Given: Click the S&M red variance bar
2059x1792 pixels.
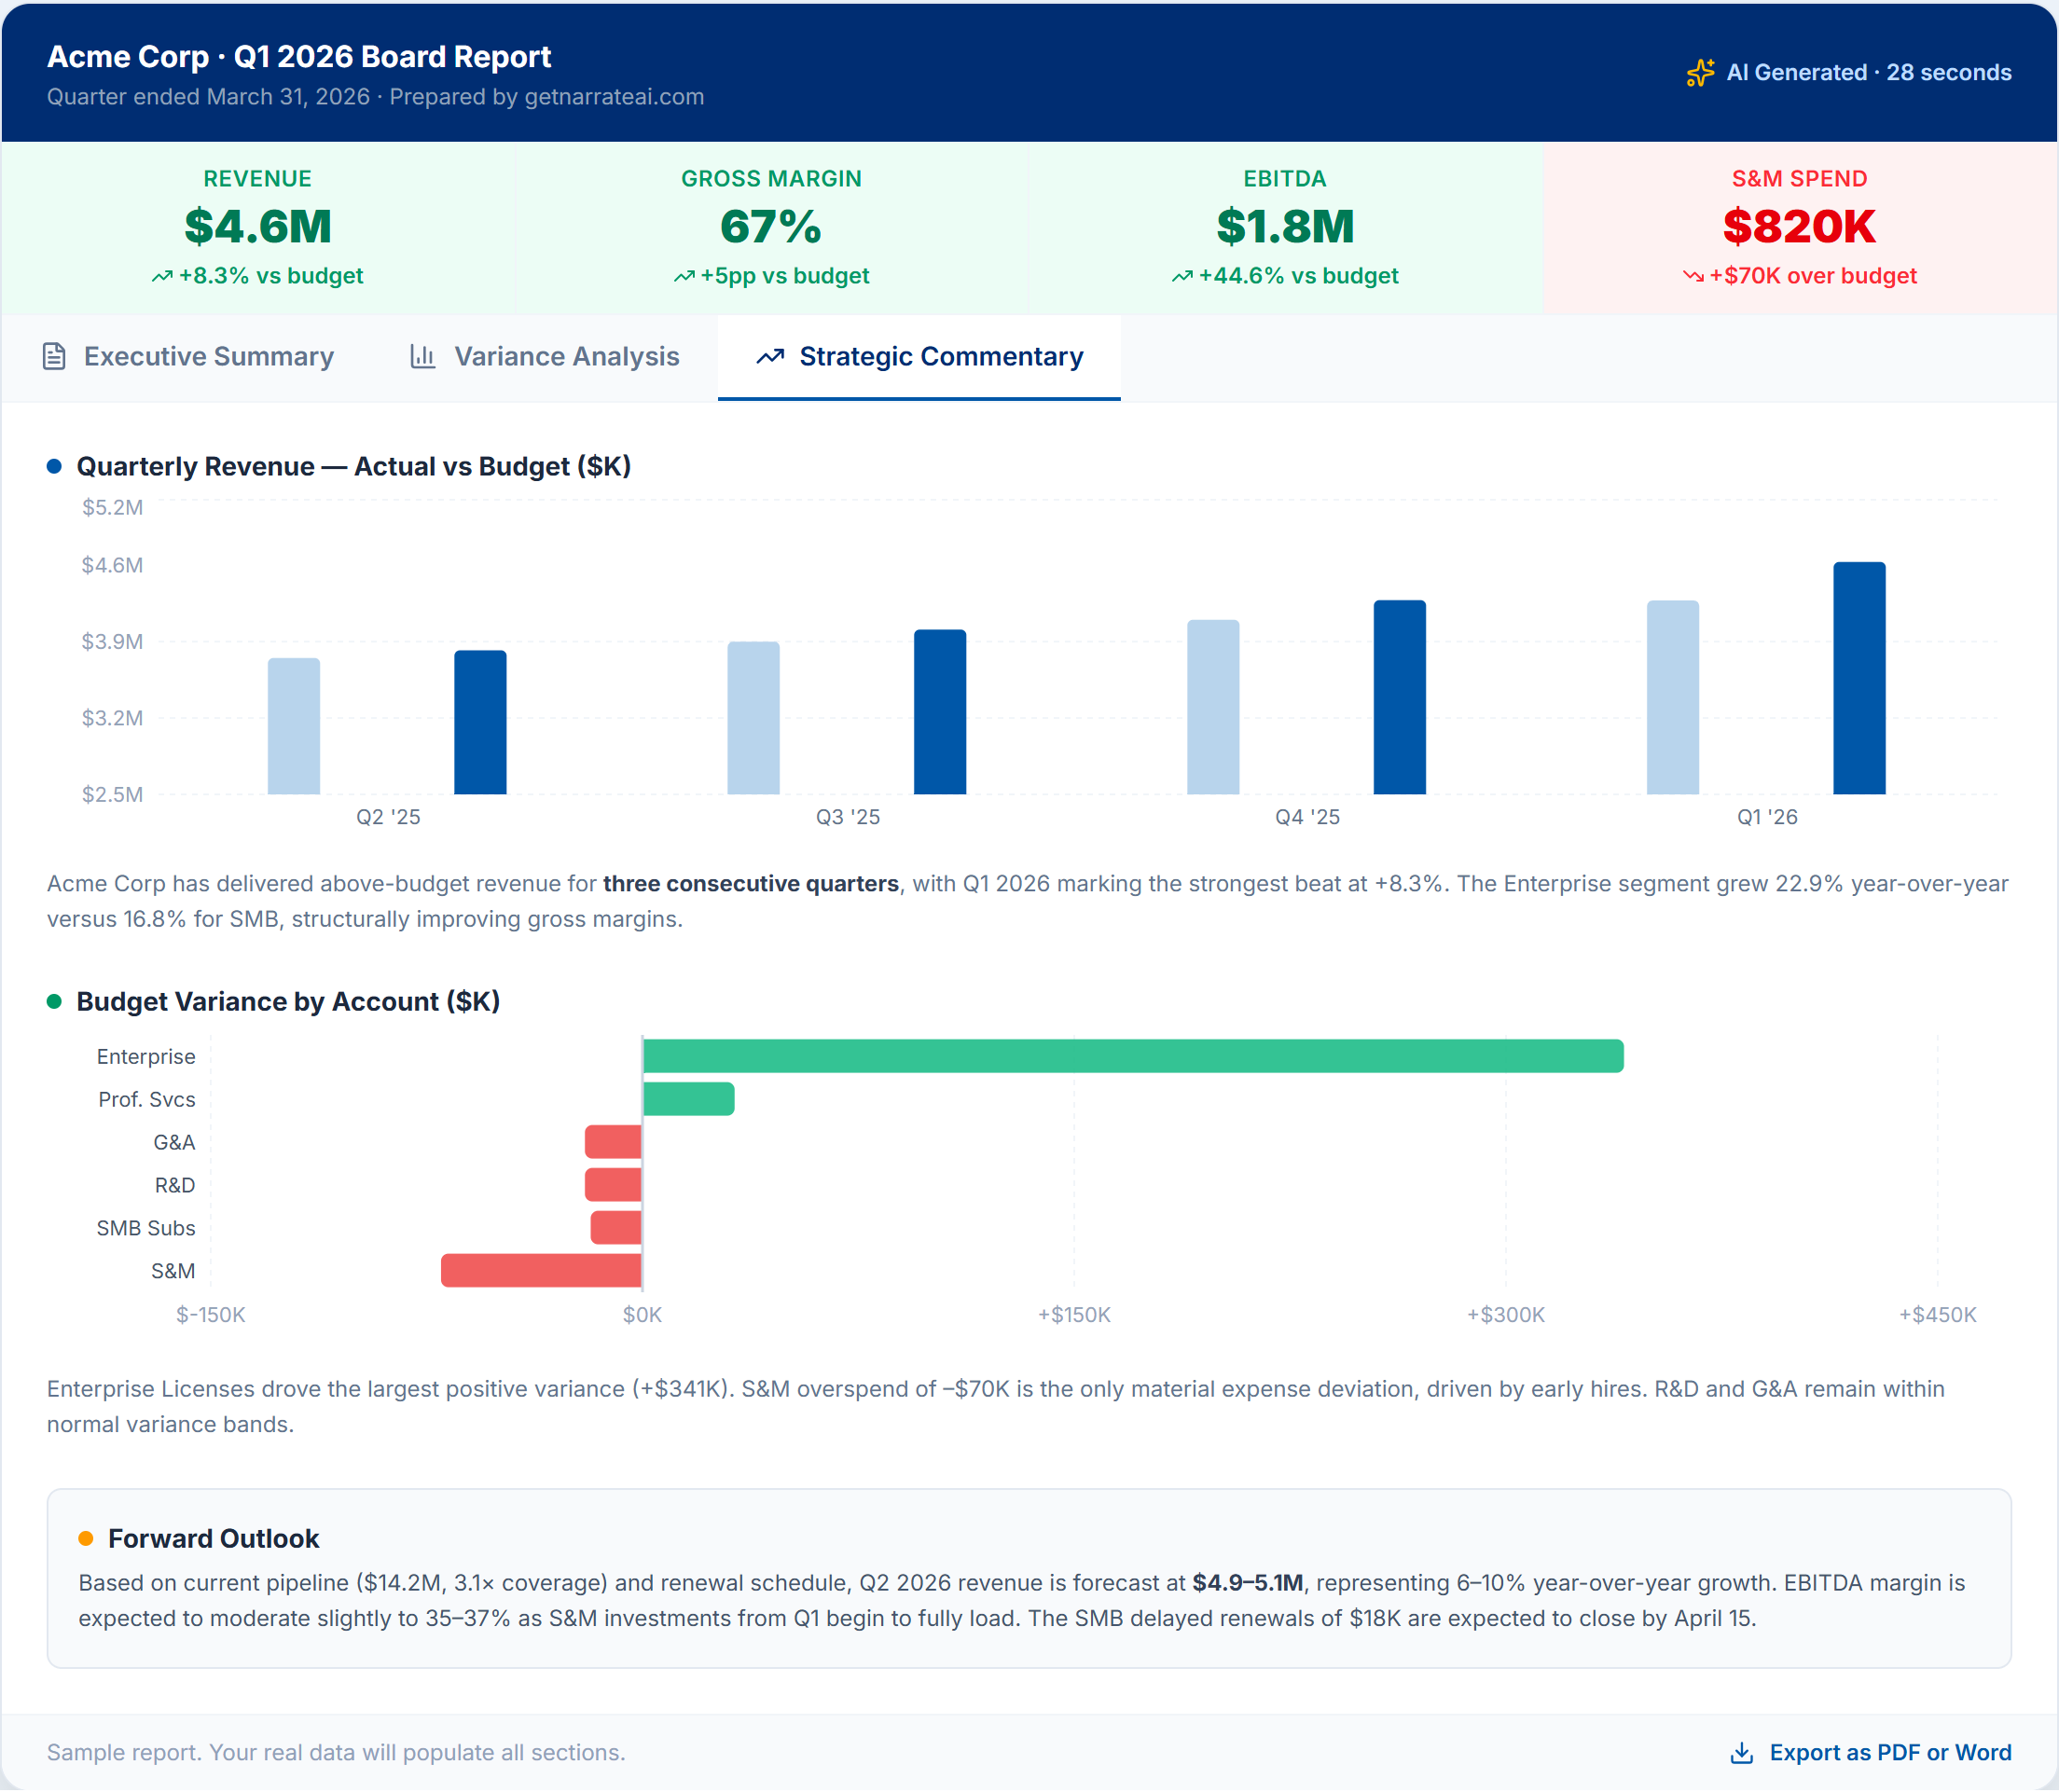Looking at the screenshot, I should click(541, 1271).
